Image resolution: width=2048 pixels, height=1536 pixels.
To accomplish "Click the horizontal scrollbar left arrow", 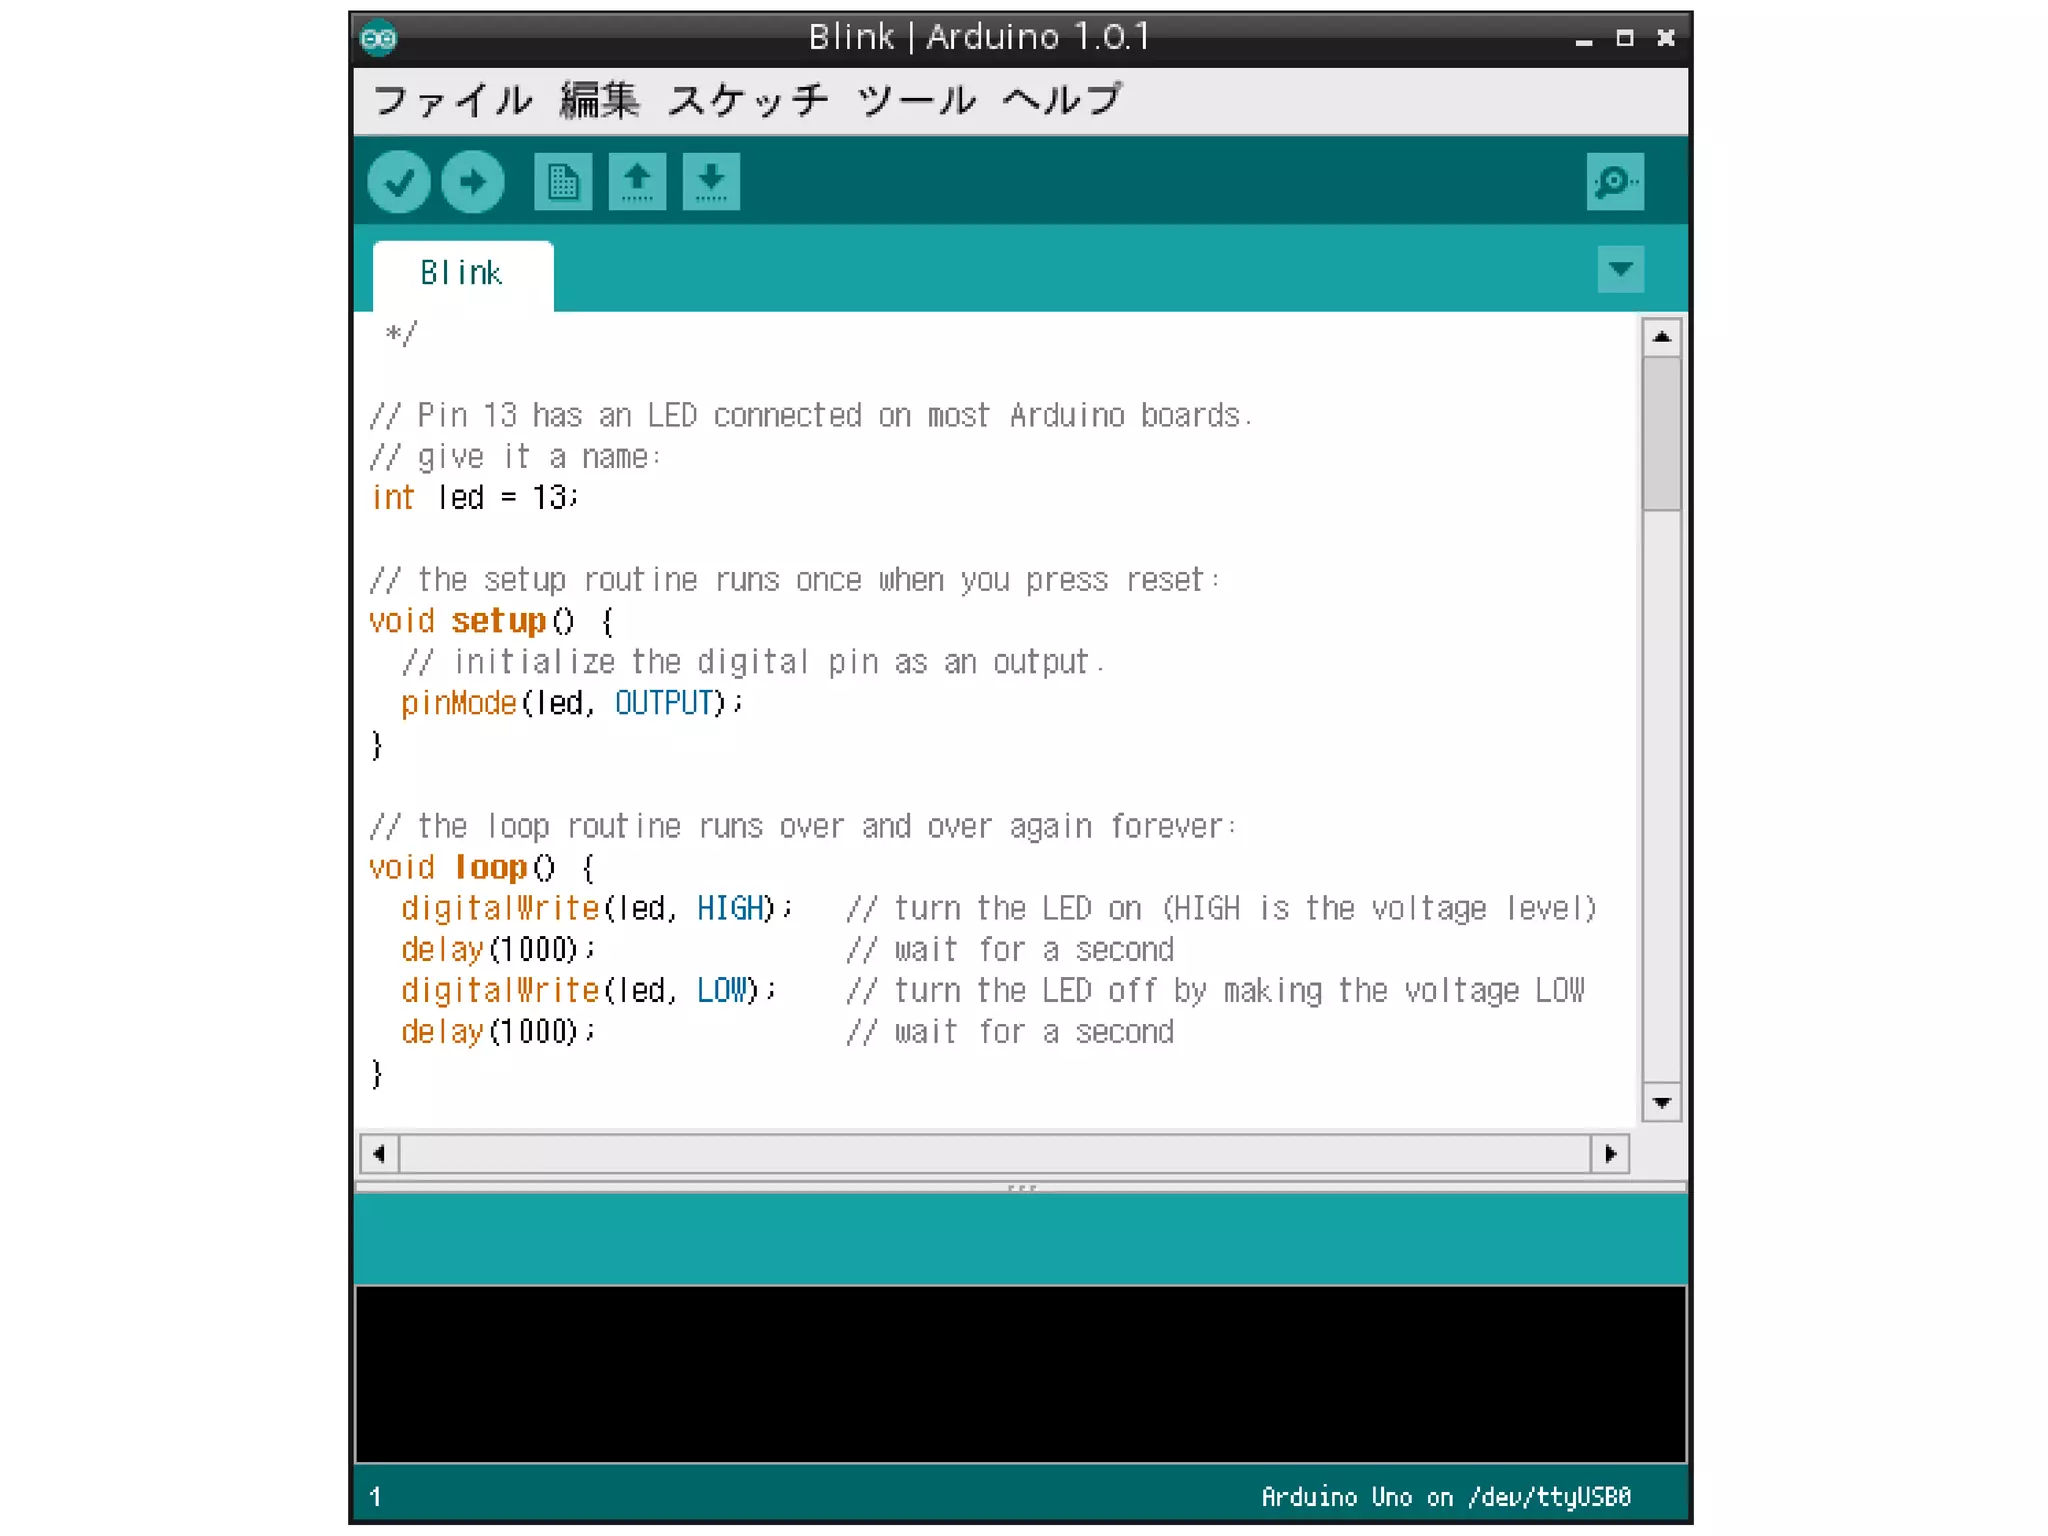I will 379,1153.
